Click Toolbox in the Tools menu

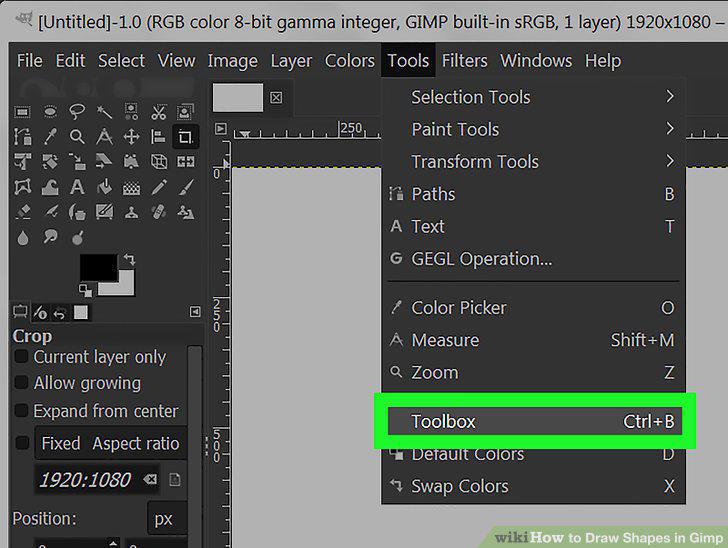click(x=534, y=421)
